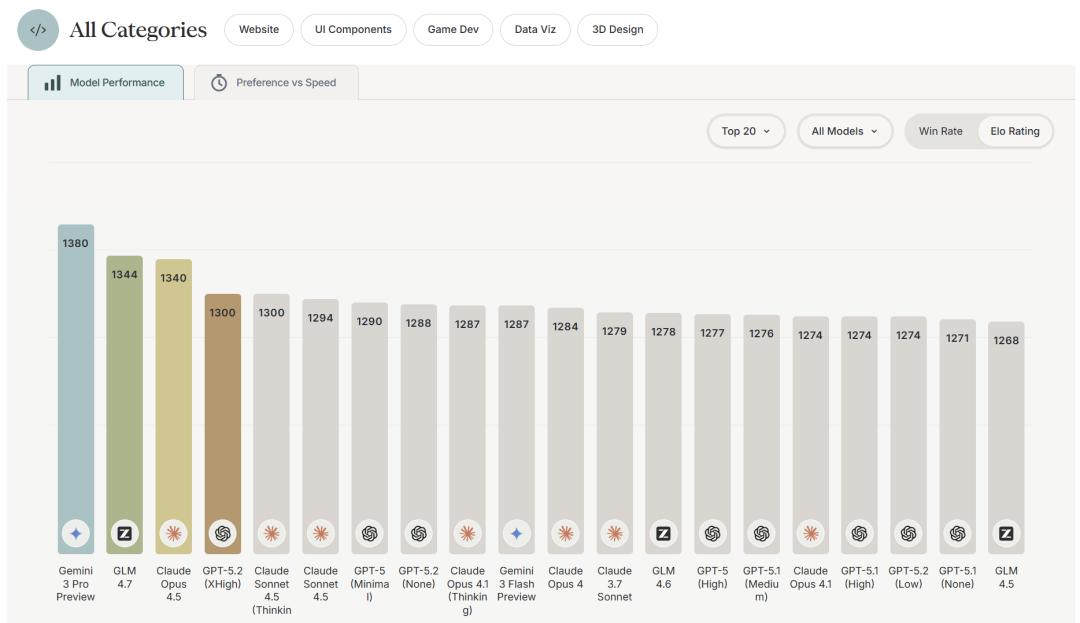The width and height of the screenshot is (1080, 623).
Task: Click the Claude Opus 4.5 starburst icon
Action: 174,534
